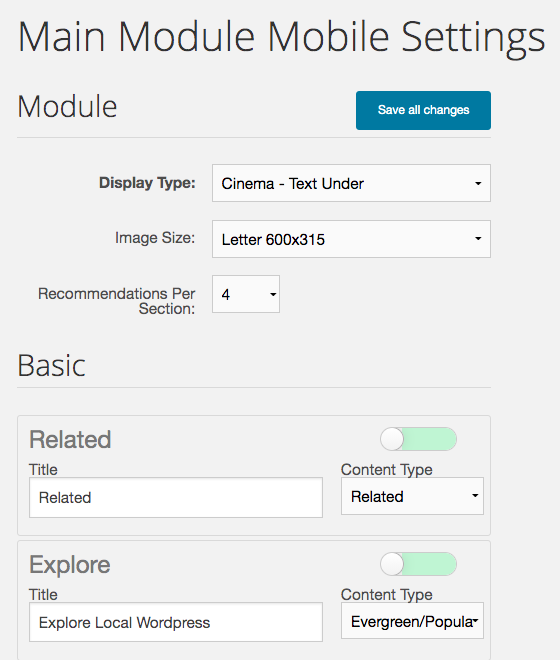
Task: Toggle the Related section switch
Action: tap(418, 439)
